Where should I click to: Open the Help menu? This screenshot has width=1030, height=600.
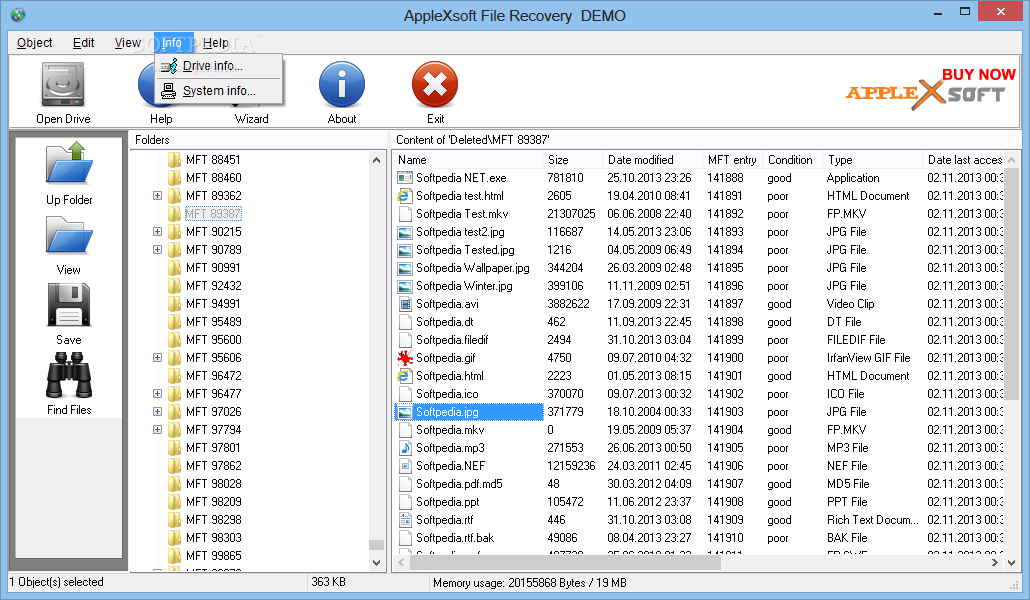[215, 43]
